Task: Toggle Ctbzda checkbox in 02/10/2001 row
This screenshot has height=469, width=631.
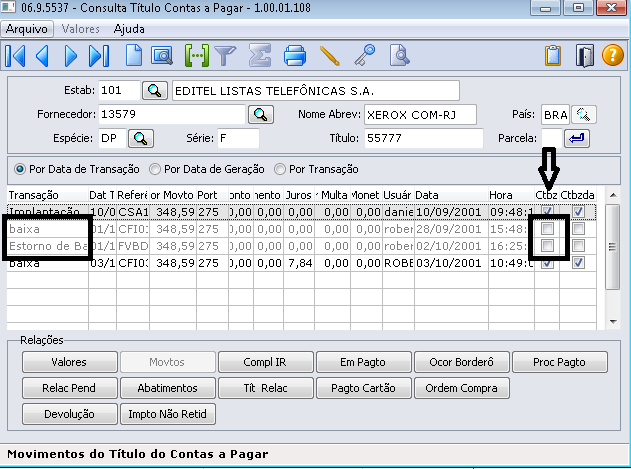Action: 578,246
